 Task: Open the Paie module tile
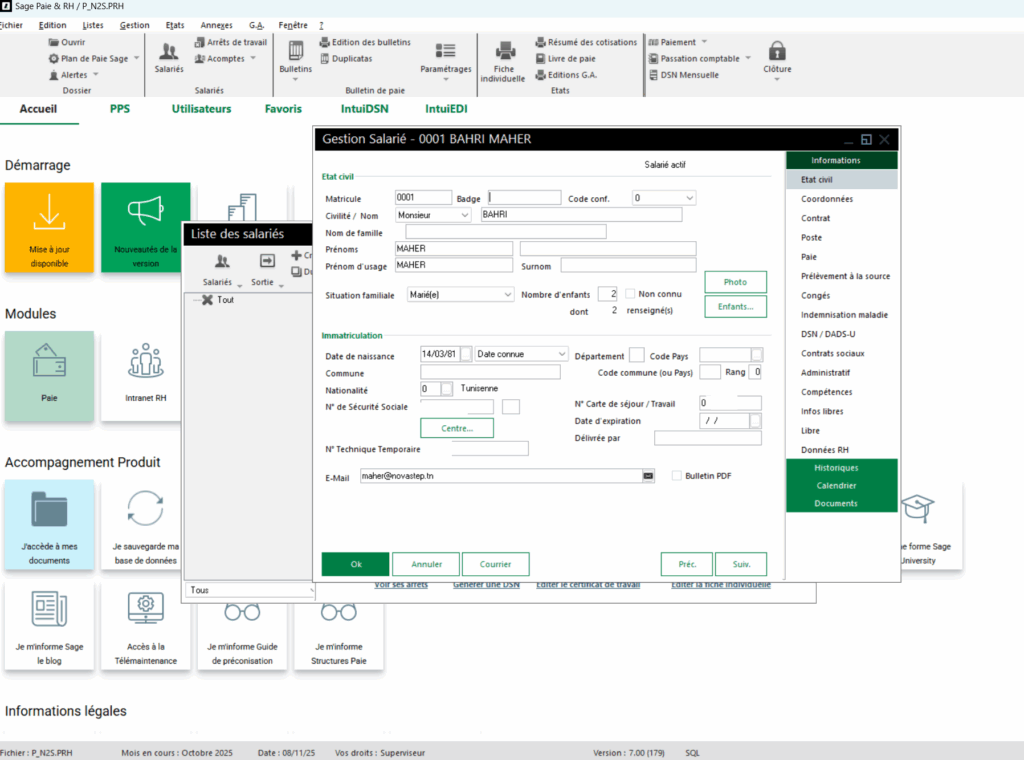[49, 376]
